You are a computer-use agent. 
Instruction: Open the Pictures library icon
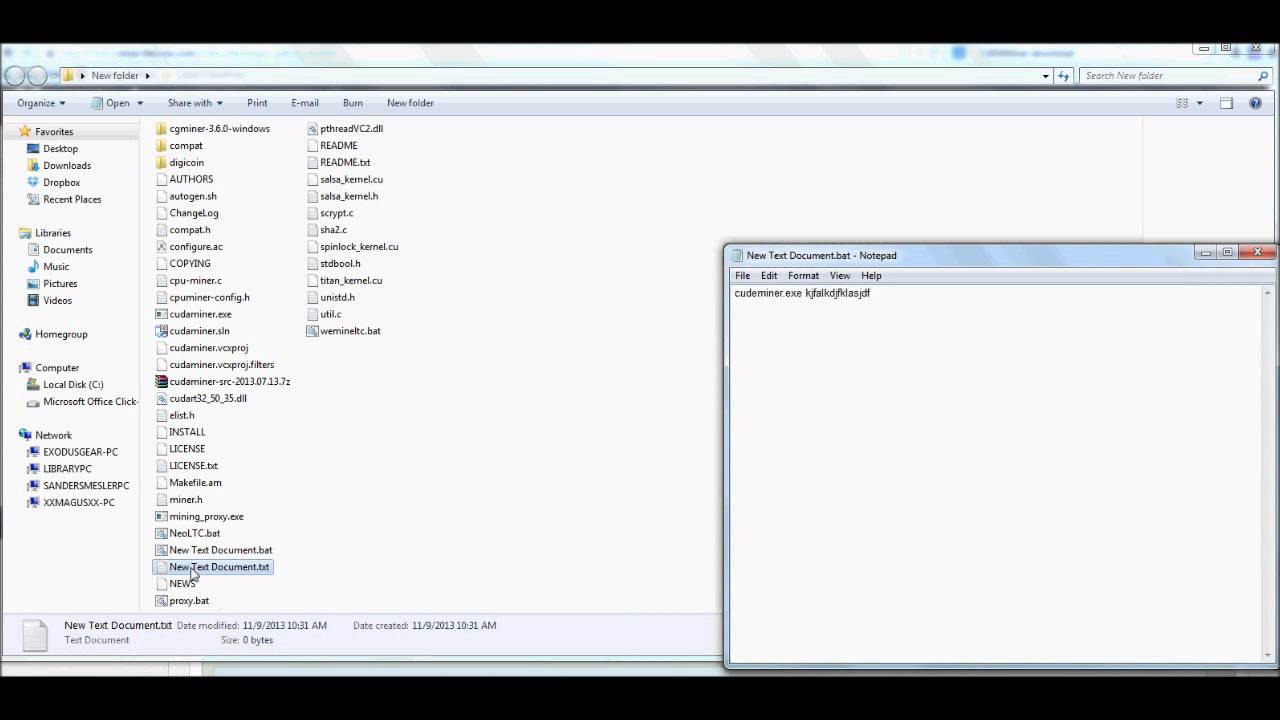tap(33, 284)
